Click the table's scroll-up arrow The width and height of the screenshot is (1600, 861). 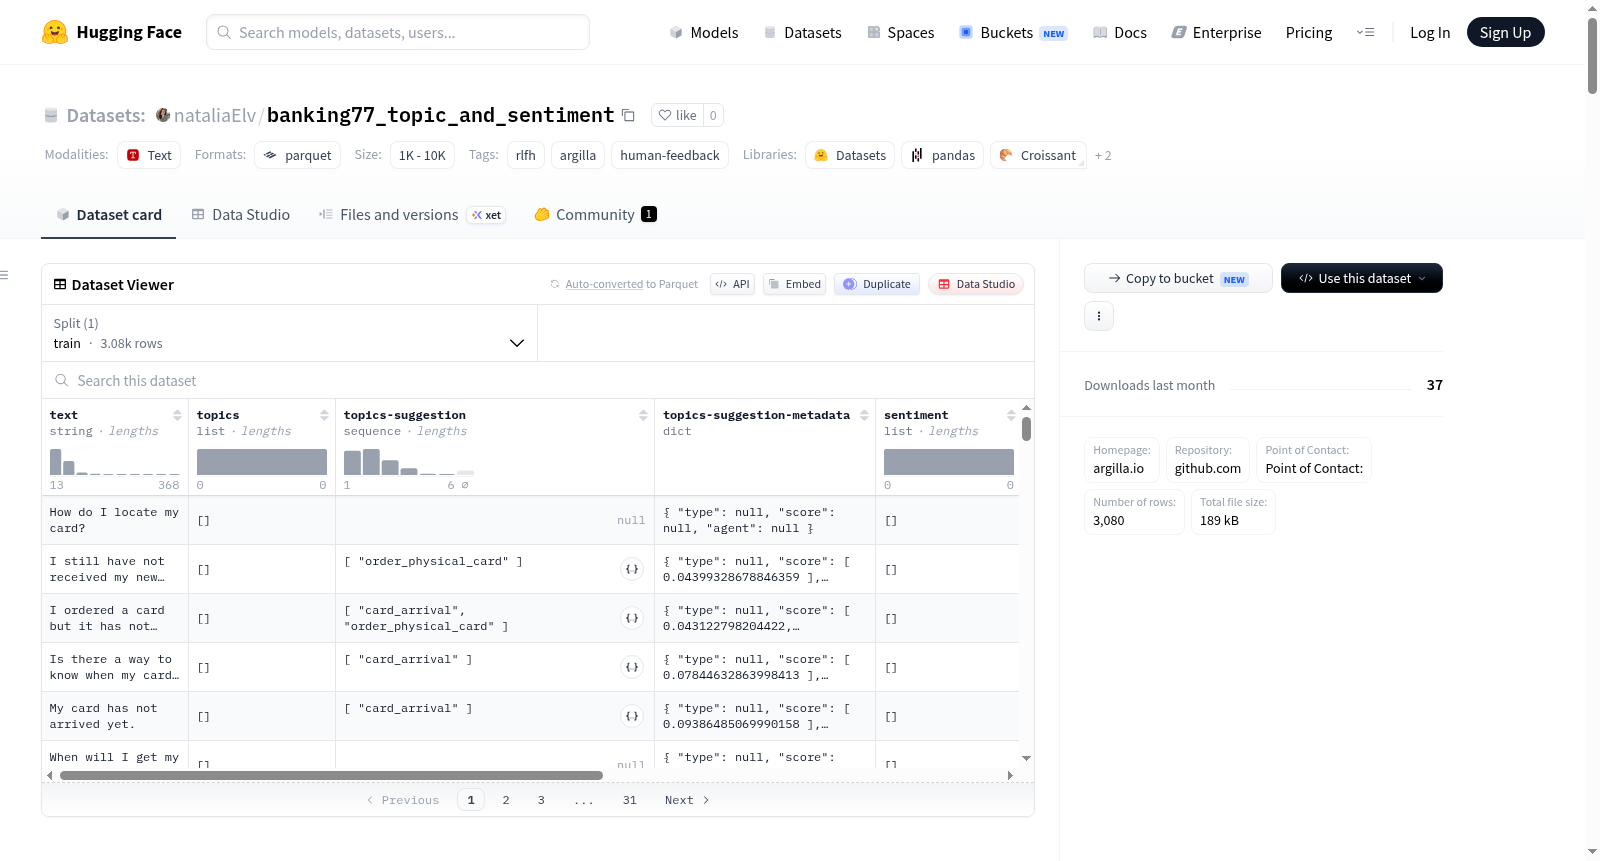(x=1026, y=408)
